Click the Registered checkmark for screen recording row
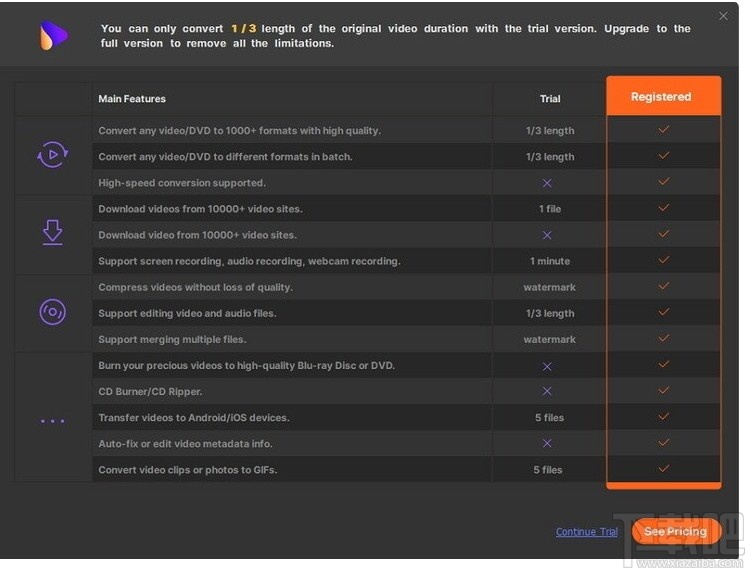Viewport: 747px width, 568px height. point(664,260)
